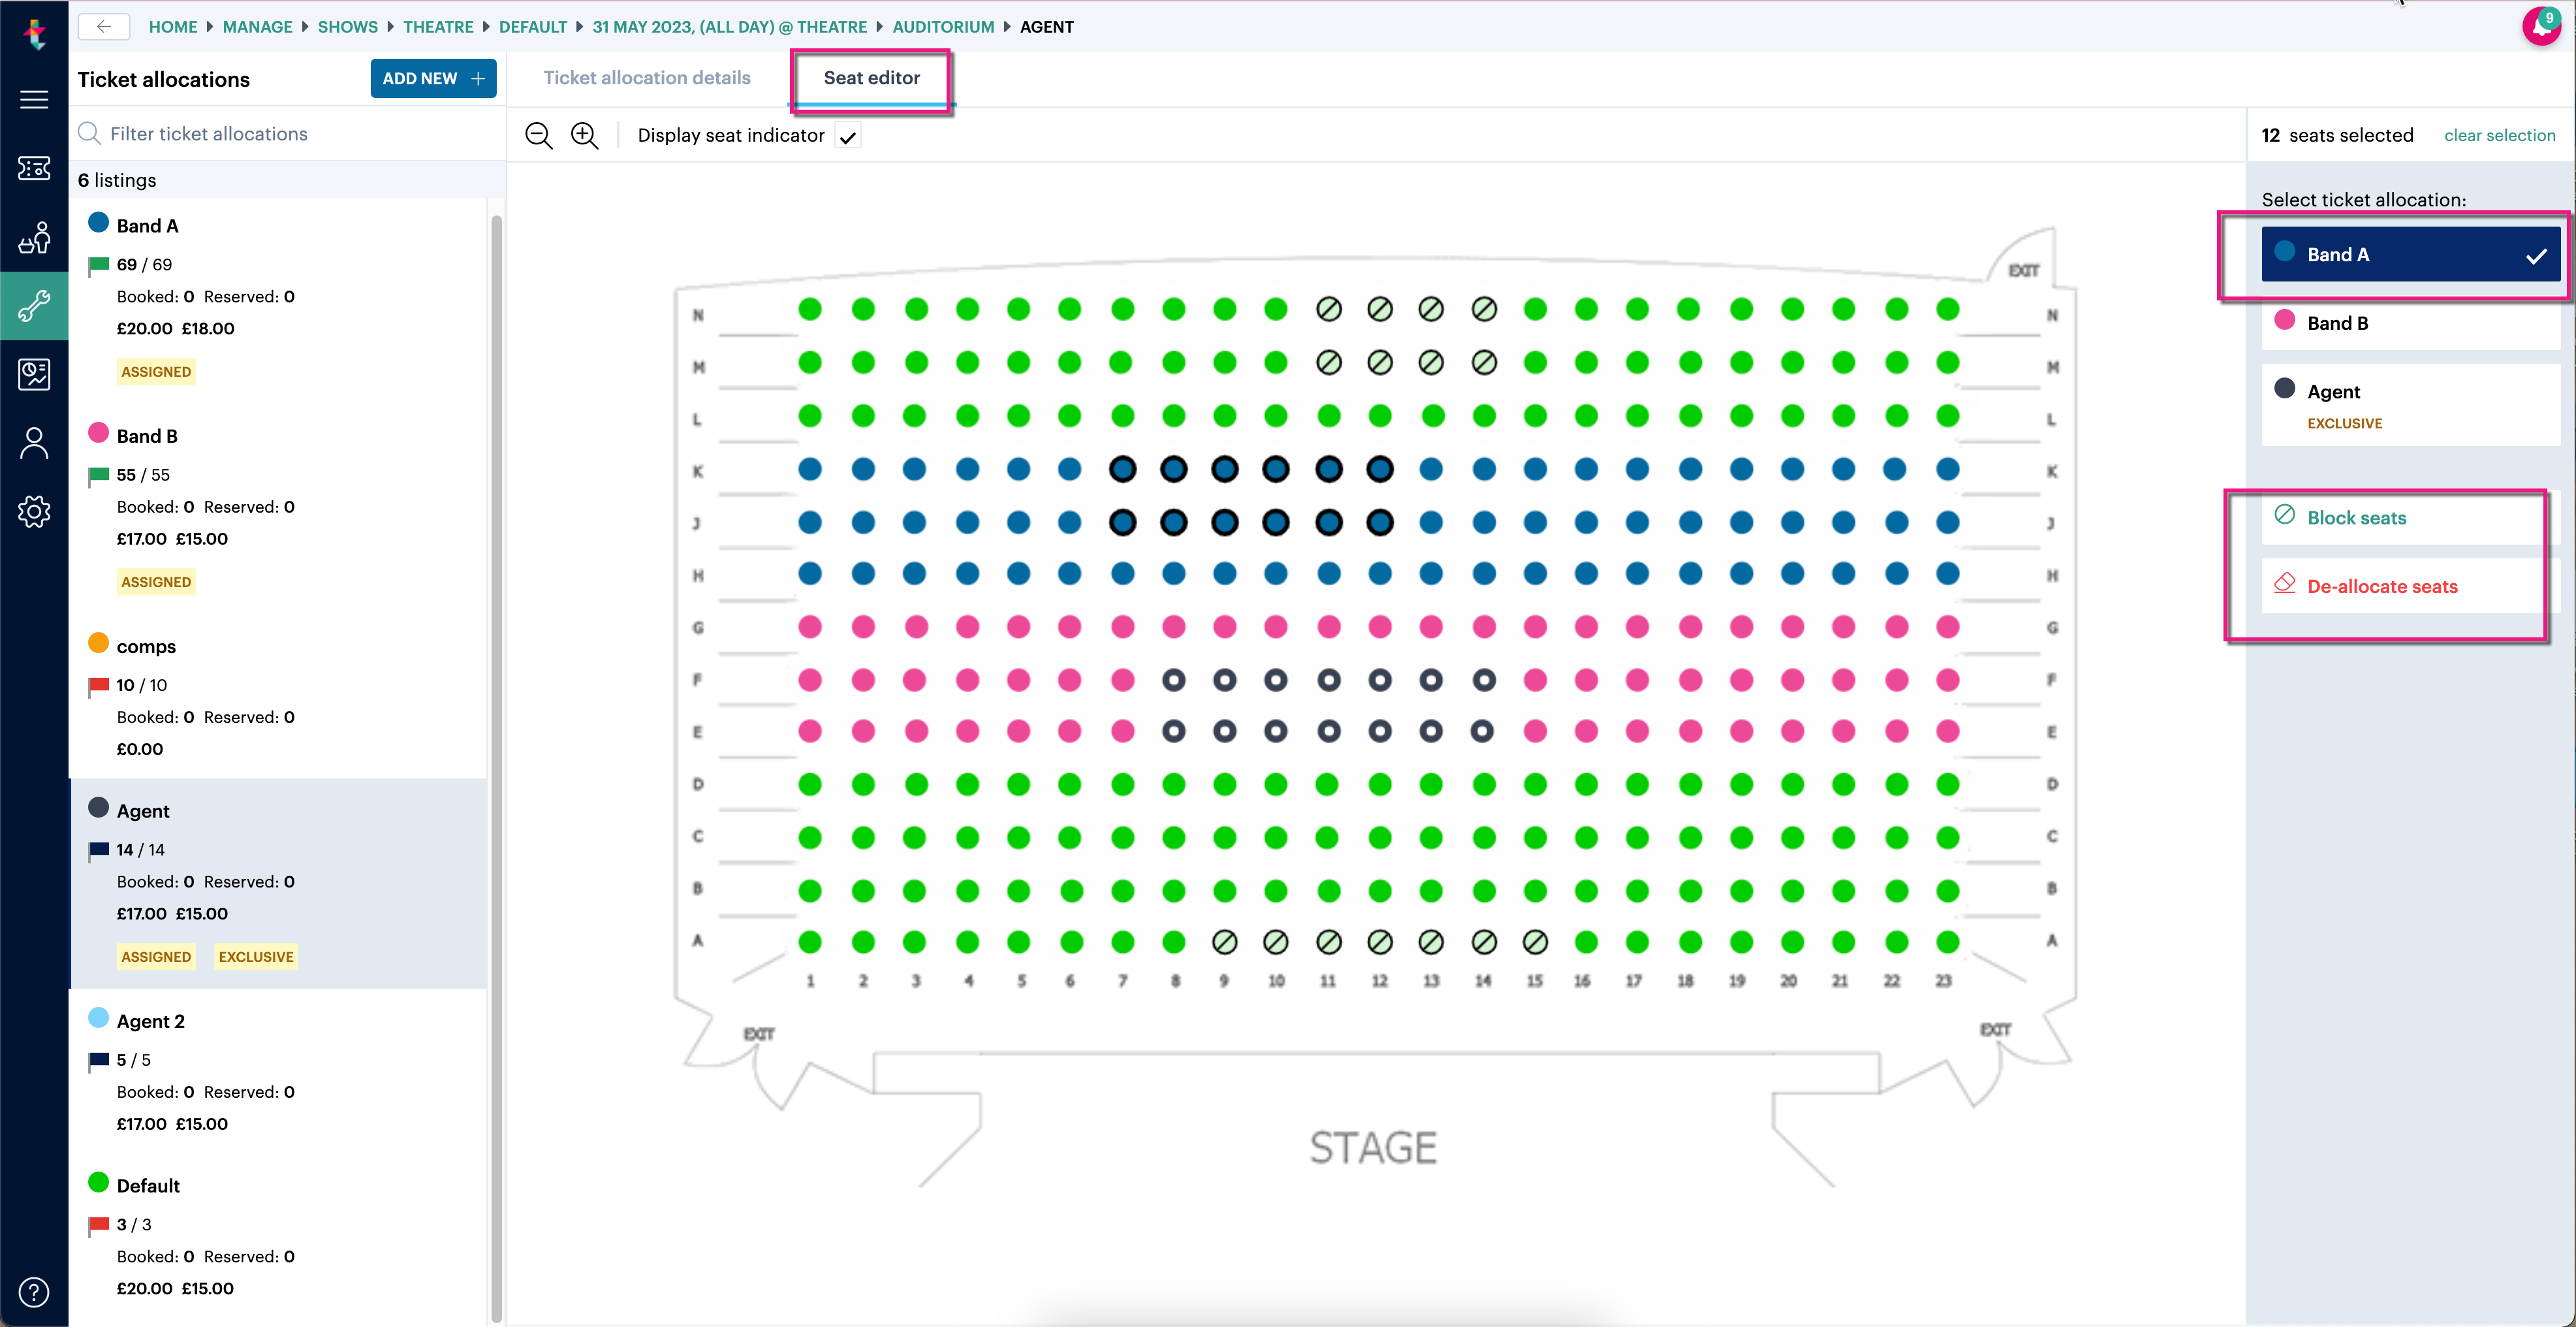Zoom out the seating plan

pyautogui.click(x=539, y=135)
